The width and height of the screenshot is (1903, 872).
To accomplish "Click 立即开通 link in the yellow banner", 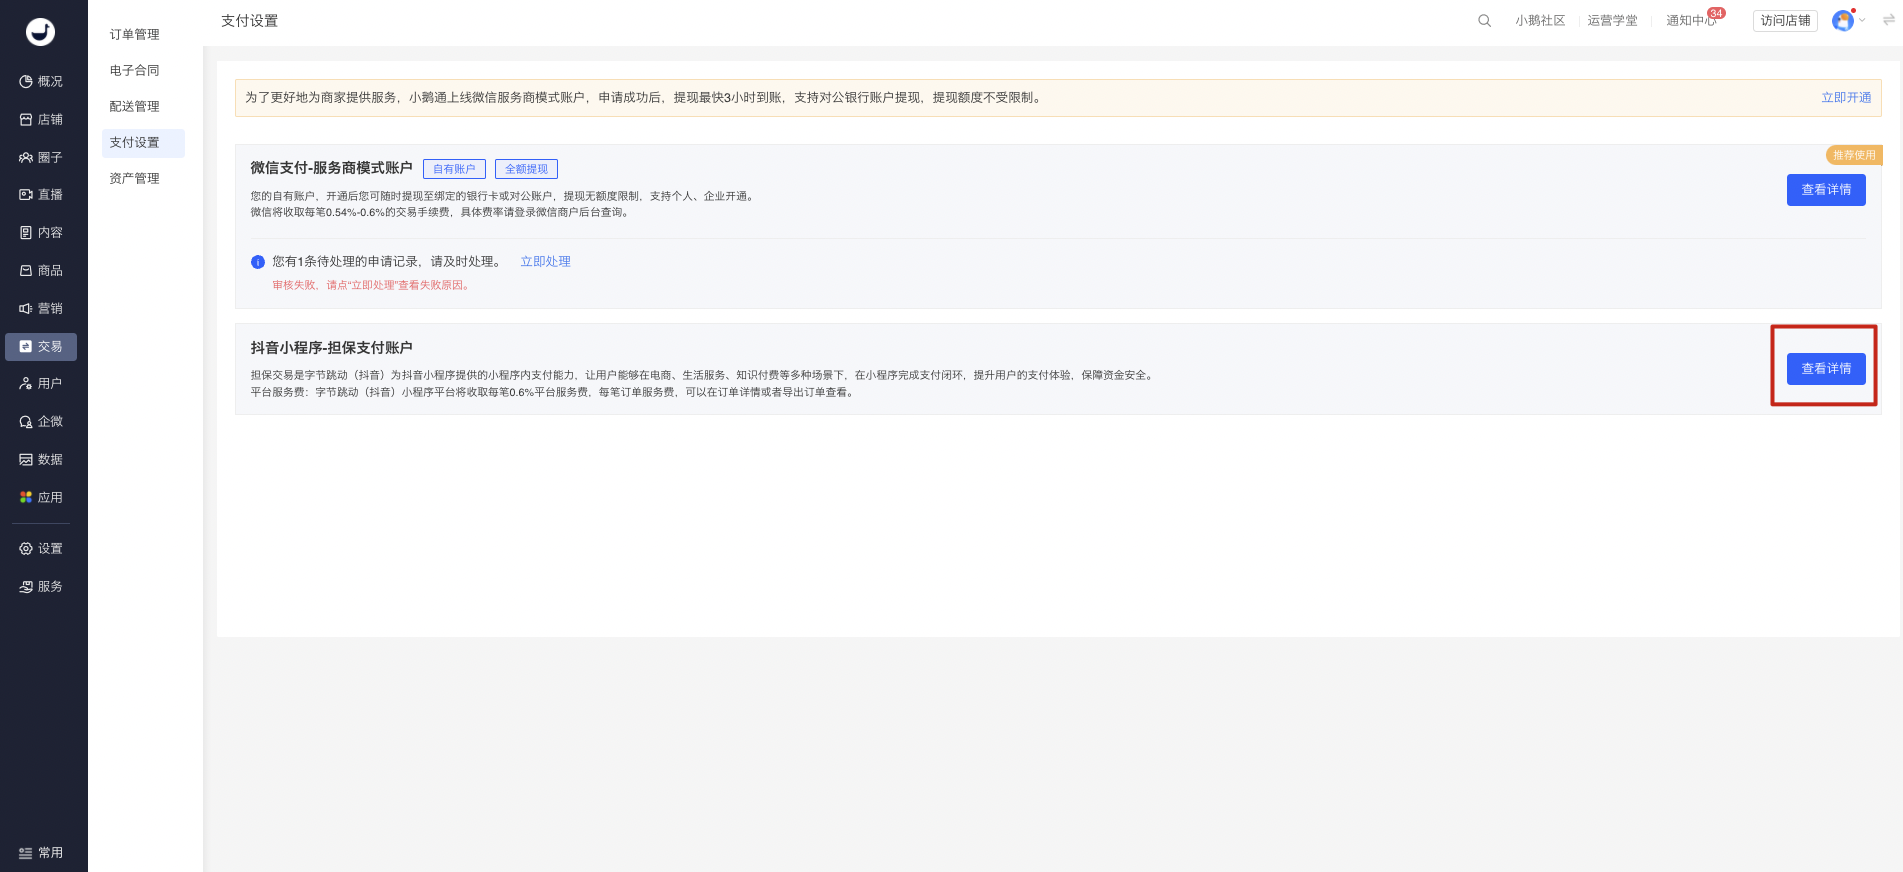I will pyautogui.click(x=1846, y=98).
